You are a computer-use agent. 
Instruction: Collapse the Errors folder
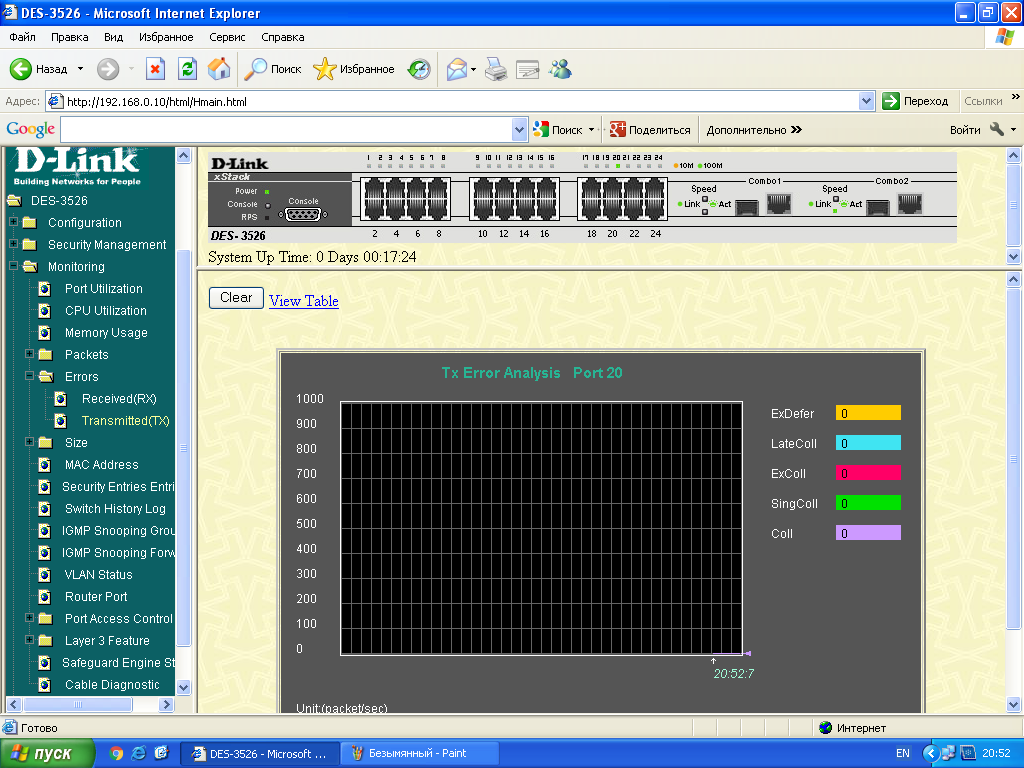(x=29, y=376)
